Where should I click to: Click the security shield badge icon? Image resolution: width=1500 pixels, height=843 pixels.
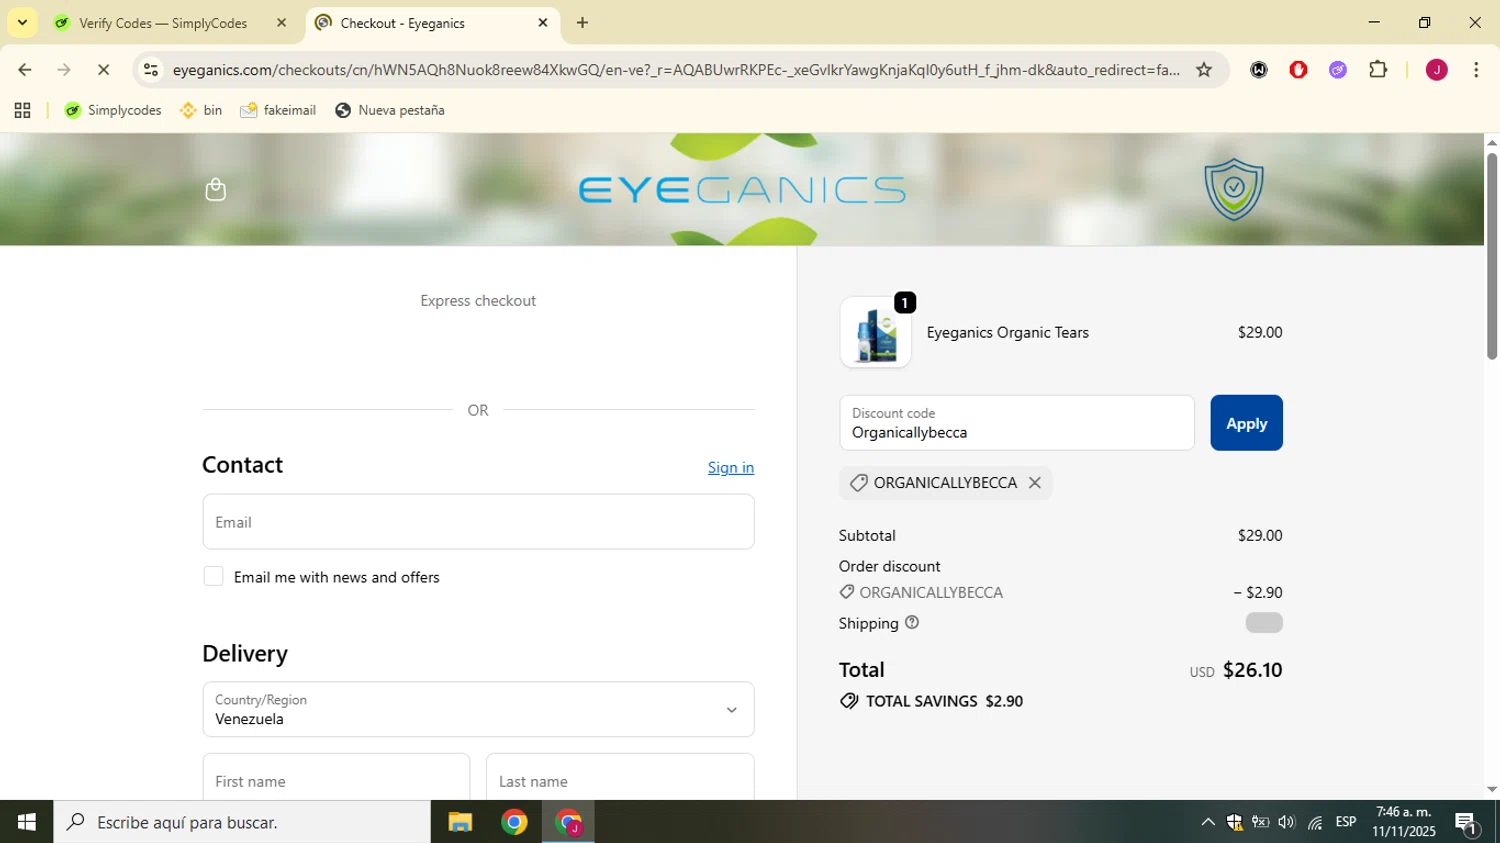1234,189
